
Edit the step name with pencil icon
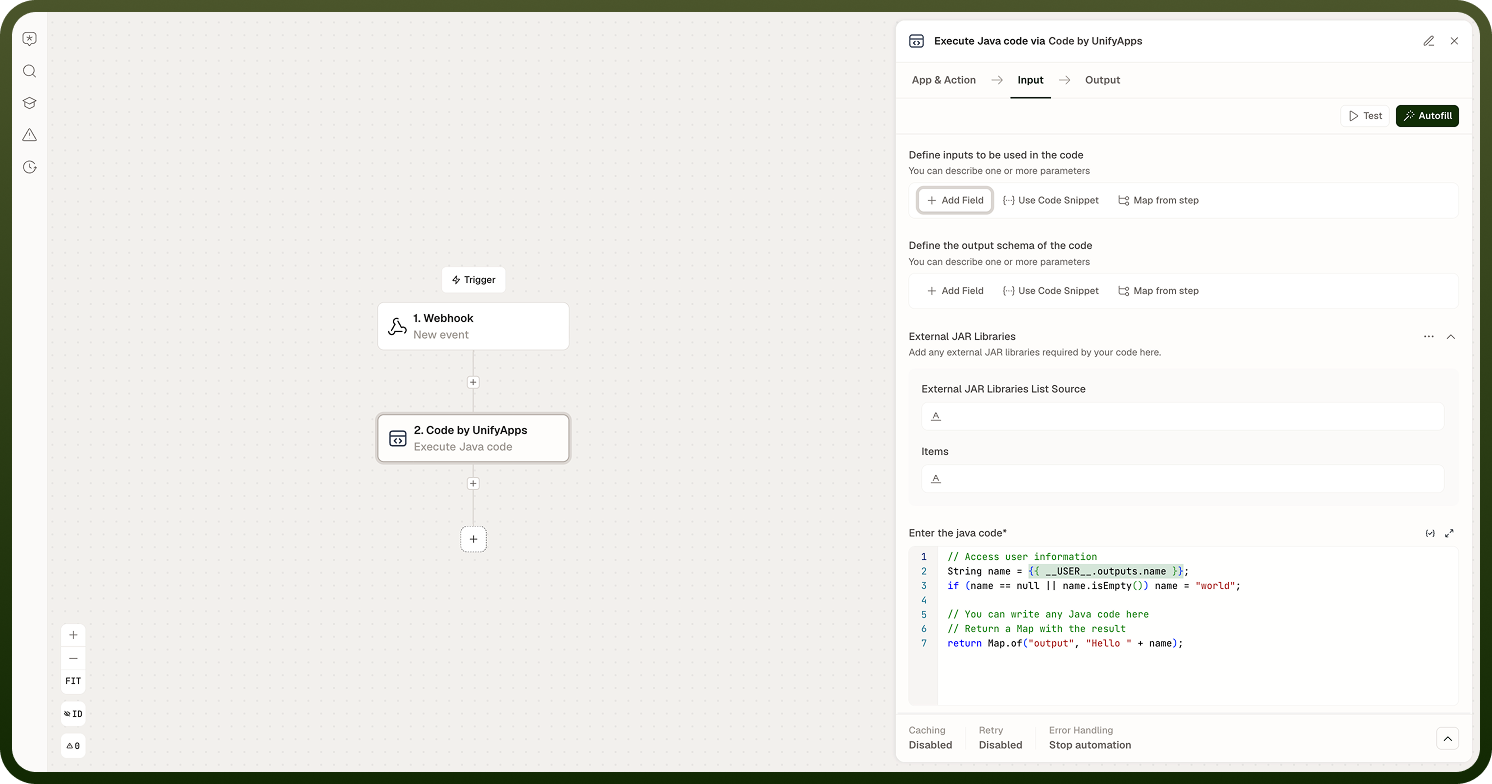click(x=1429, y=41)
